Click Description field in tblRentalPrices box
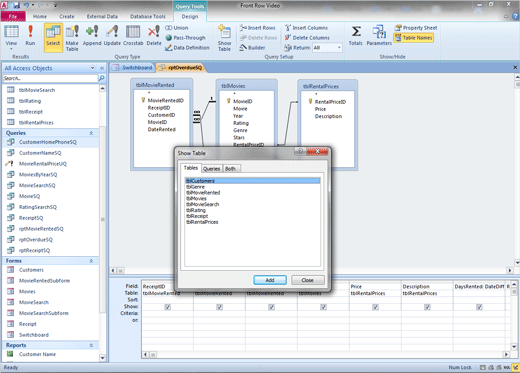The image size is (520, 373). point(328,116)
